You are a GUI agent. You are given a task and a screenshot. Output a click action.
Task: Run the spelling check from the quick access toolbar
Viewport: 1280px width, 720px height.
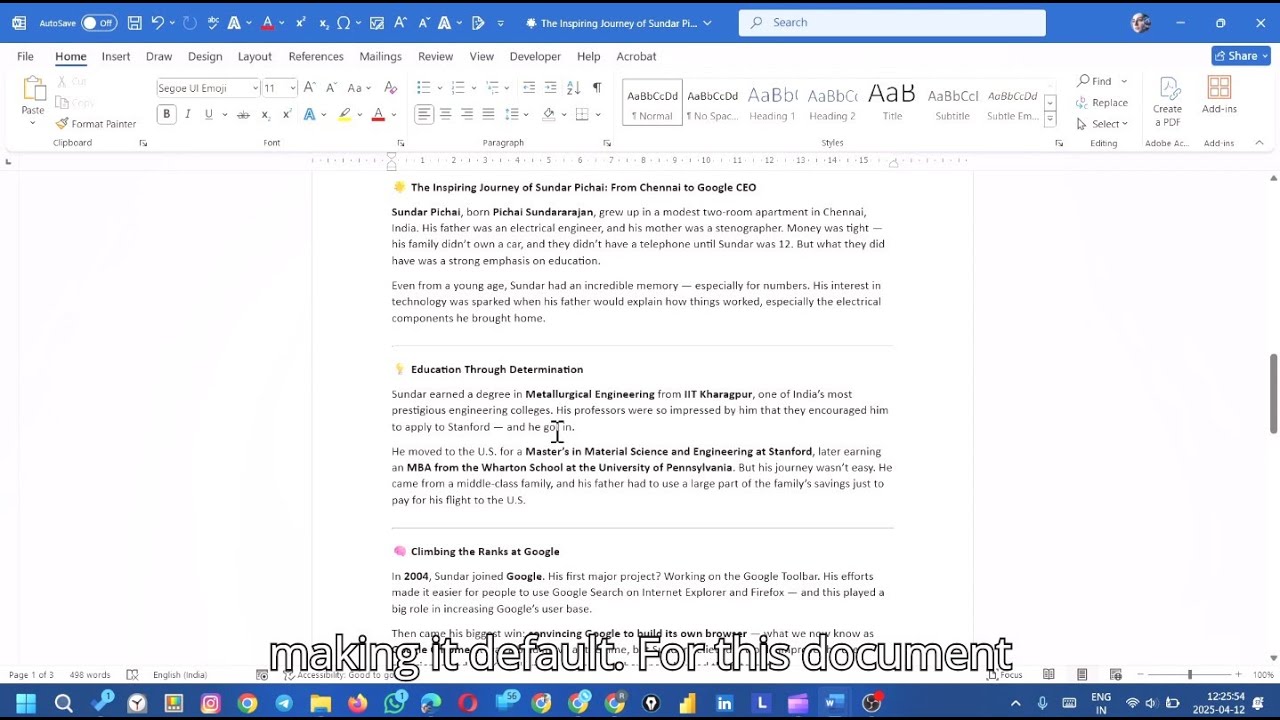pos(212,22)
